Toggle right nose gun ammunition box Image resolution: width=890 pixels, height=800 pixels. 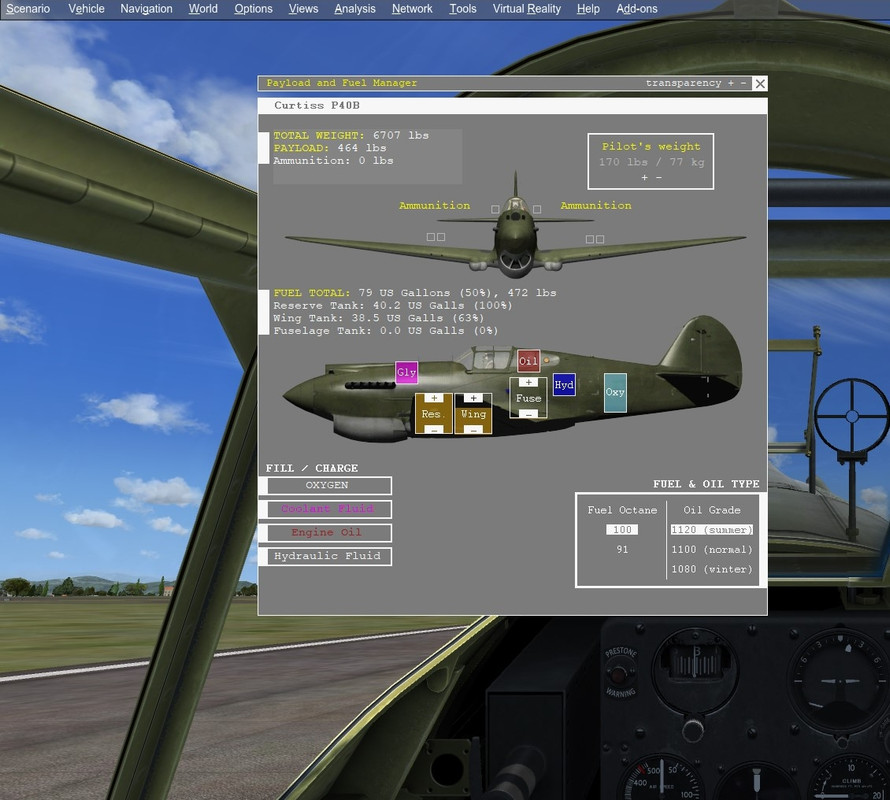[537, 210]
